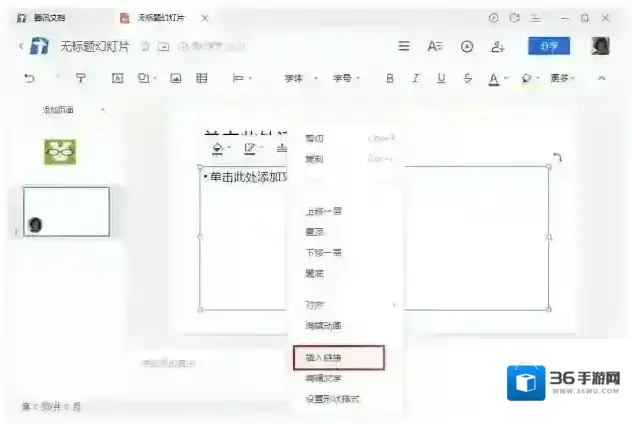Choose 插入链接 in context menu
This screenshot has width=632, height=424.
tap(339, 357)
